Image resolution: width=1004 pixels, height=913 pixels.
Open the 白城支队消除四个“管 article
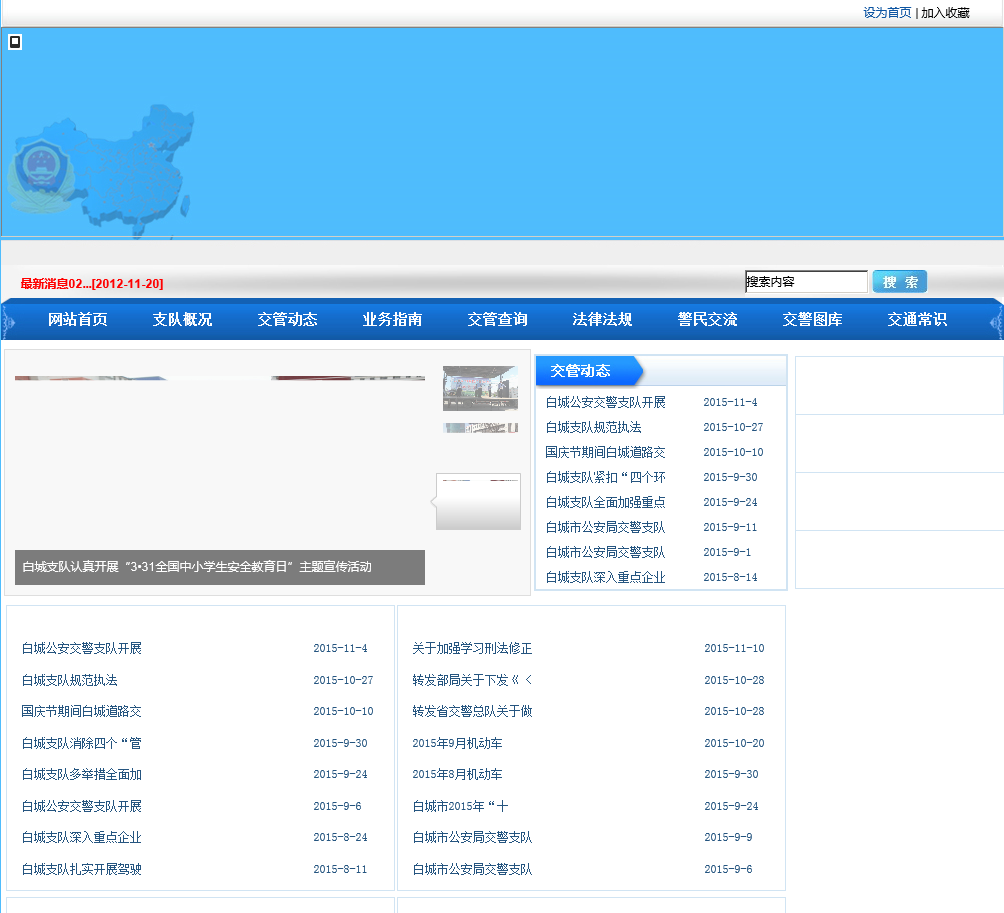tap(81, 743)
